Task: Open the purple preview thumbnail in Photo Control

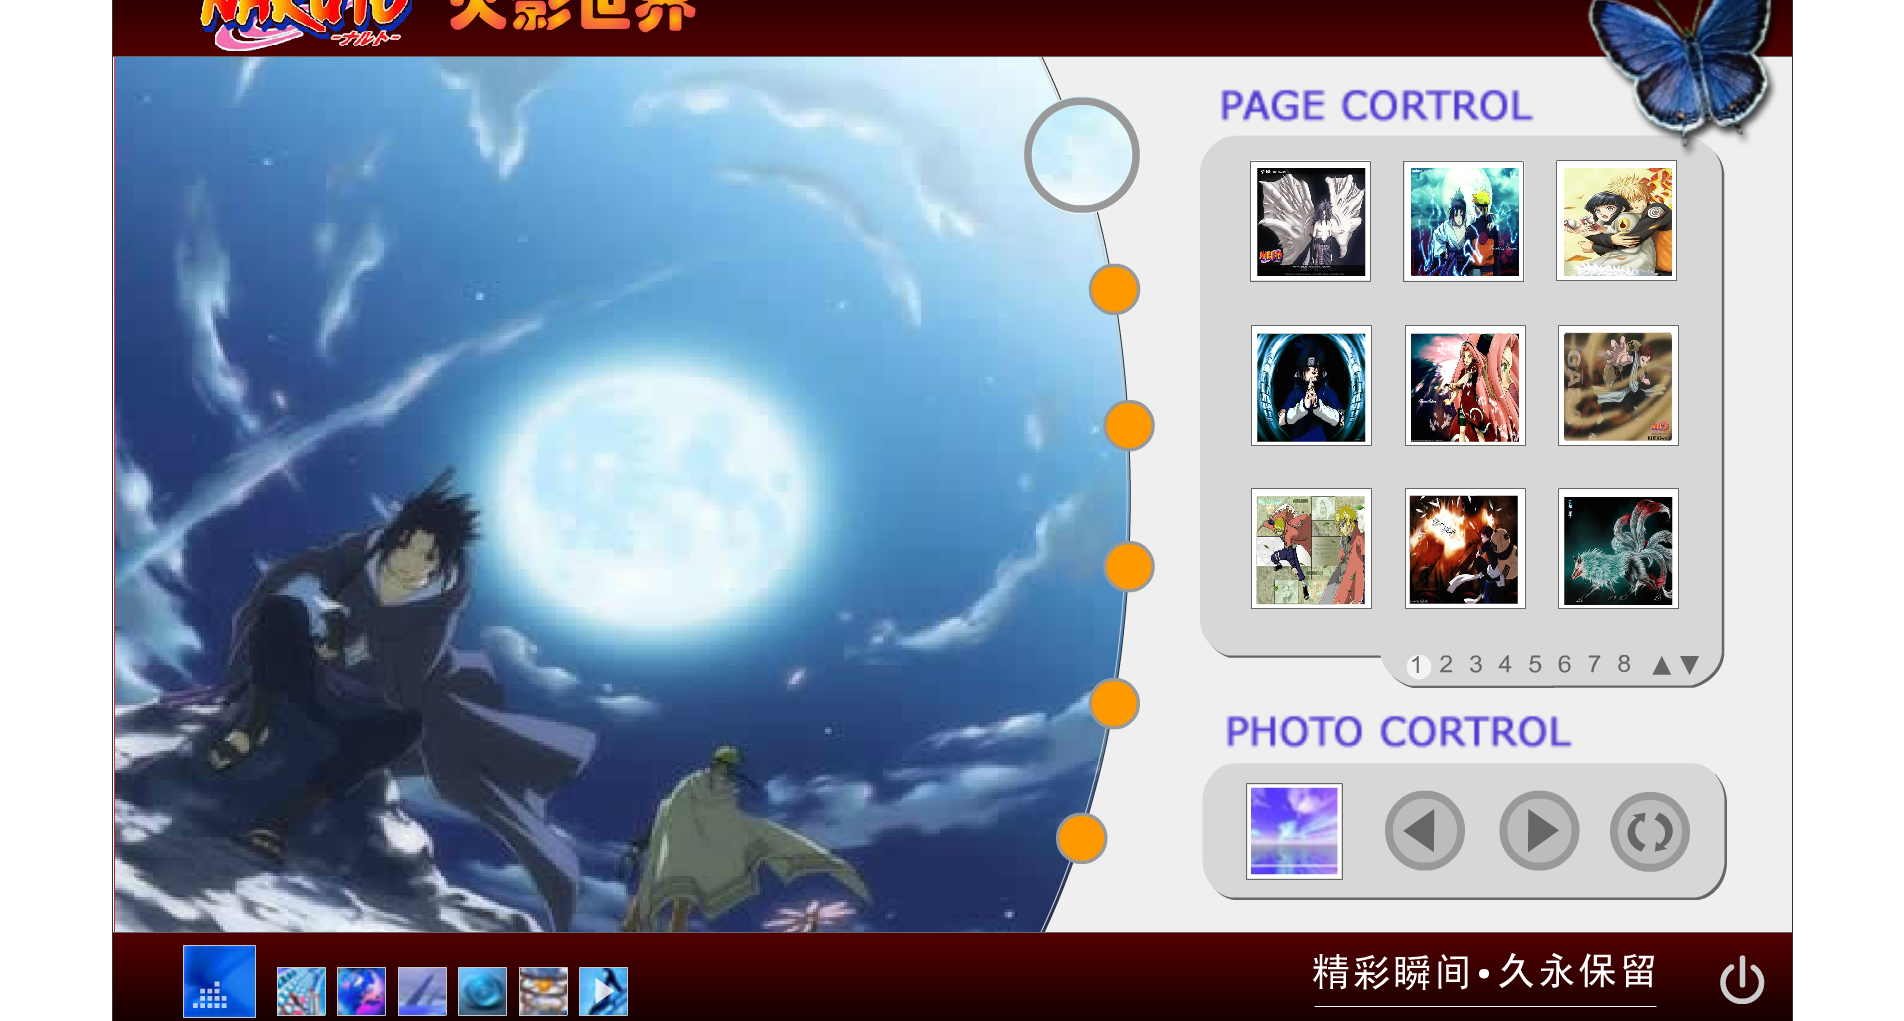Action: click(1294, 831)
